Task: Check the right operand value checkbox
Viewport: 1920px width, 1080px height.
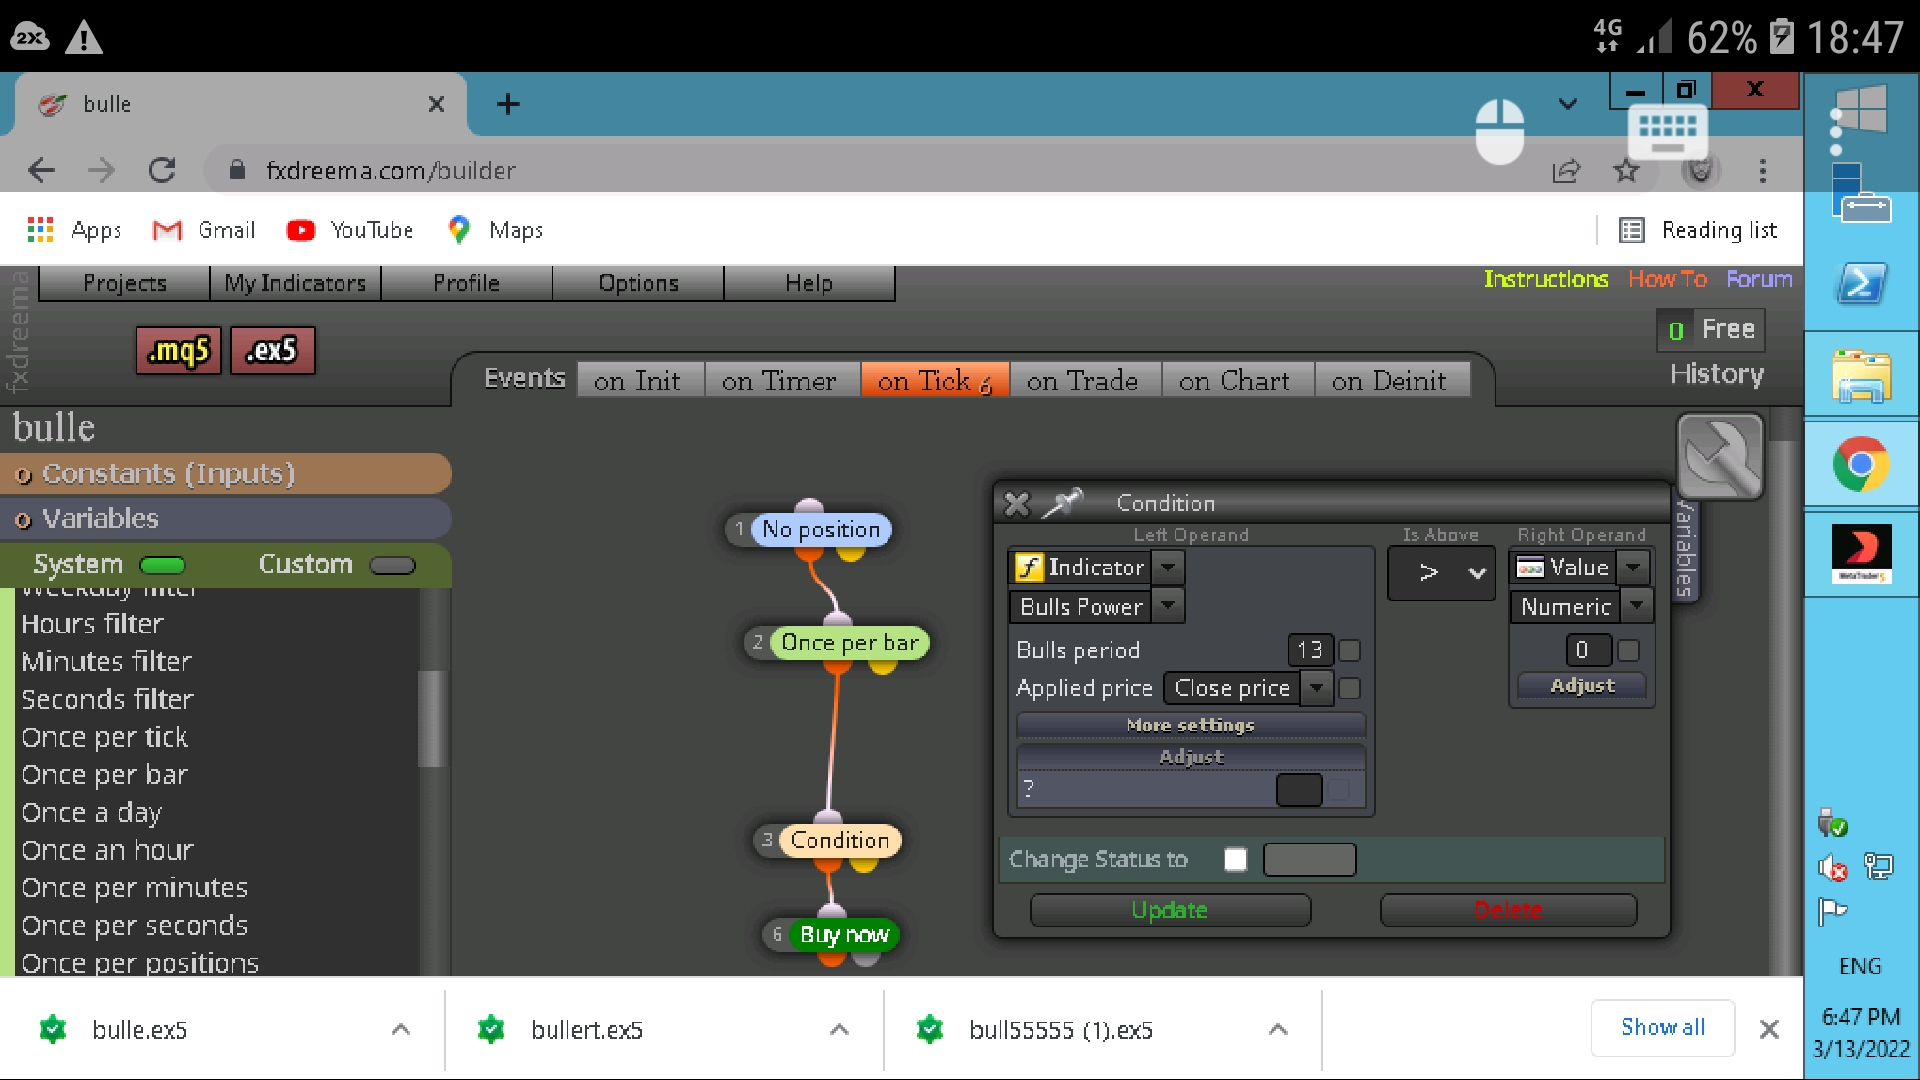Action: [x=1628, y=651]
